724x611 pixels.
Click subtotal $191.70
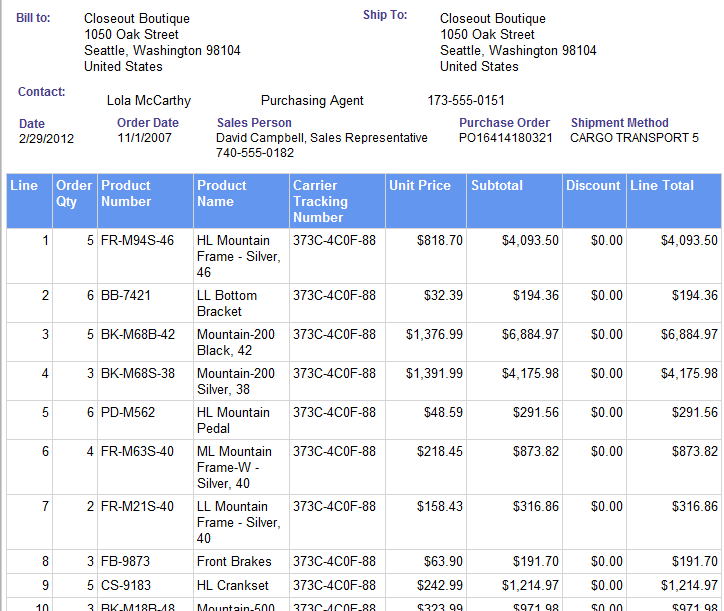[536, 561]
